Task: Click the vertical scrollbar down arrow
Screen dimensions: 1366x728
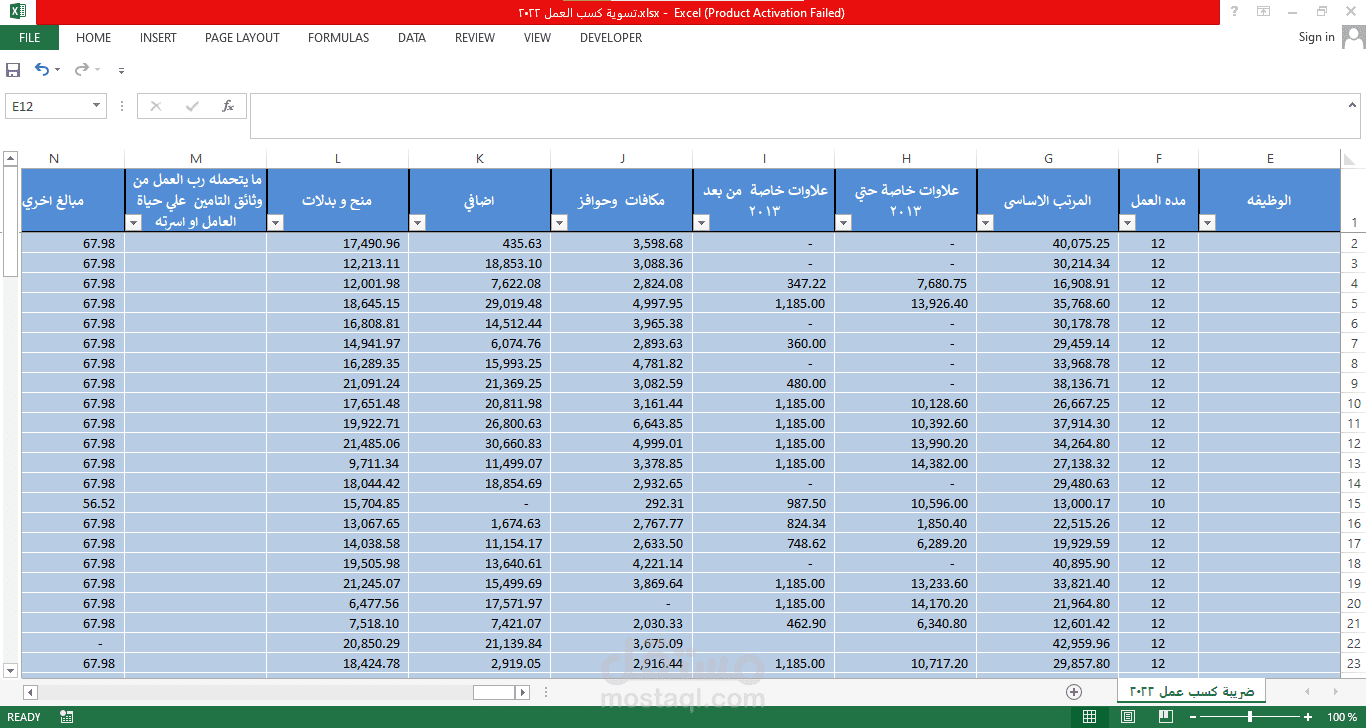Action: 10,670
